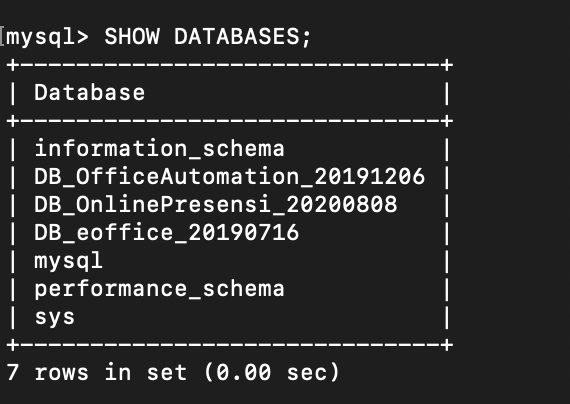Click the DB_OnlinePresensi database name

point(153,204)
